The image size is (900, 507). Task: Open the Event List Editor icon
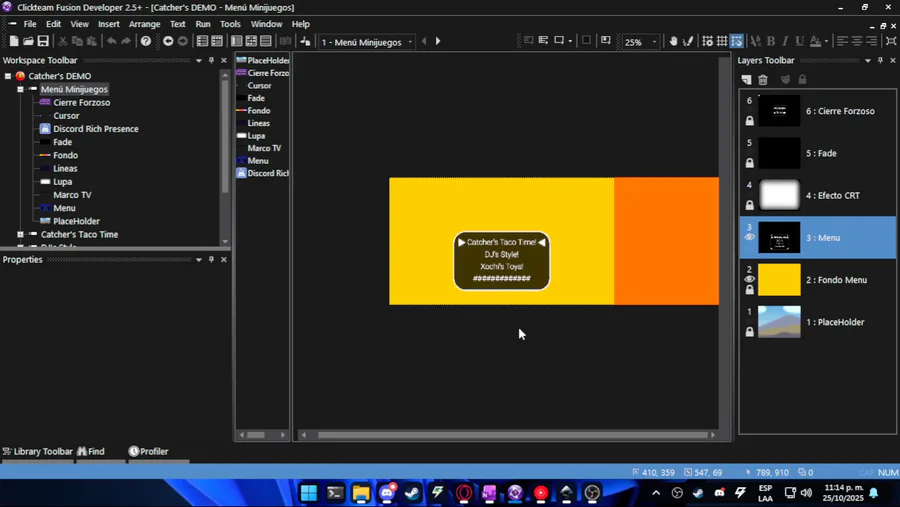[266, 41]
